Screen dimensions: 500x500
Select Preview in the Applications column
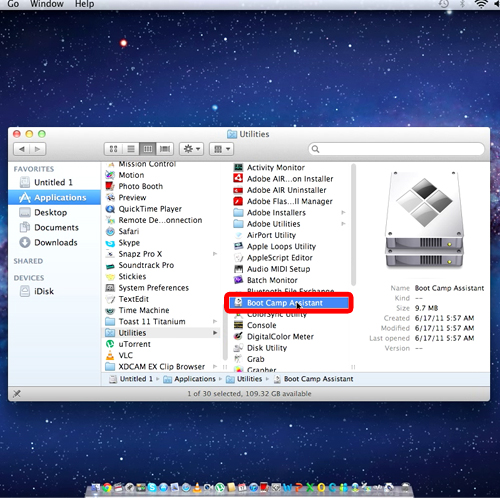(x=126, y=198)
